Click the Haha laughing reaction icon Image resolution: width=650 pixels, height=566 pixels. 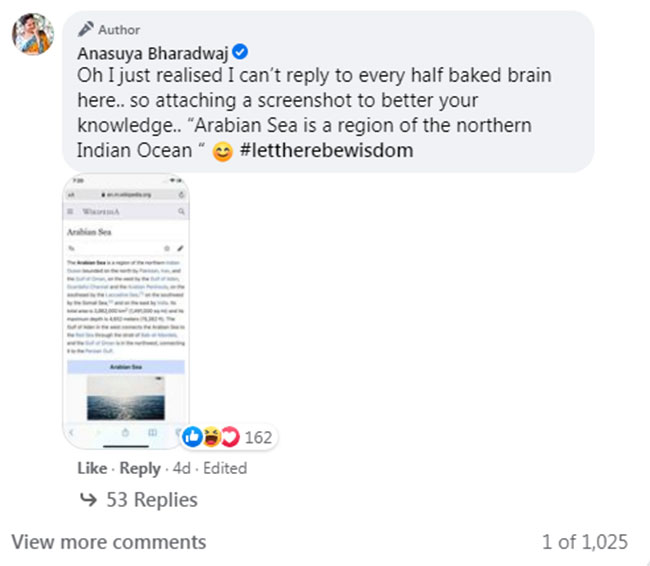click(211, 437)
